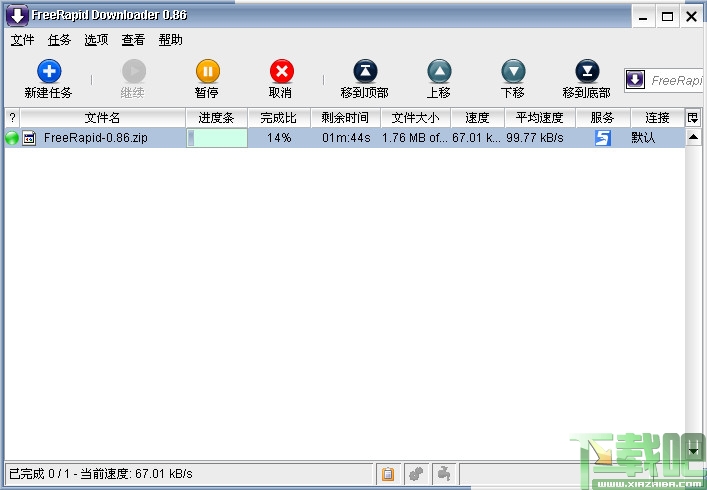Viewport: 707px width, 490px height.
Task: Click the green status ball of FreeRapid-0.86.zip
Action: (x=12, y=137)
